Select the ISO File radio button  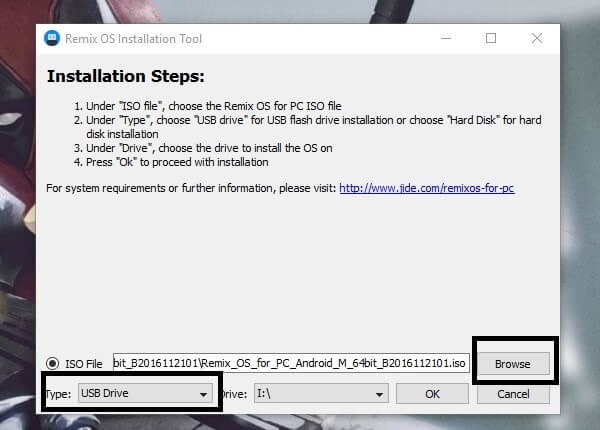click(52, 363)
